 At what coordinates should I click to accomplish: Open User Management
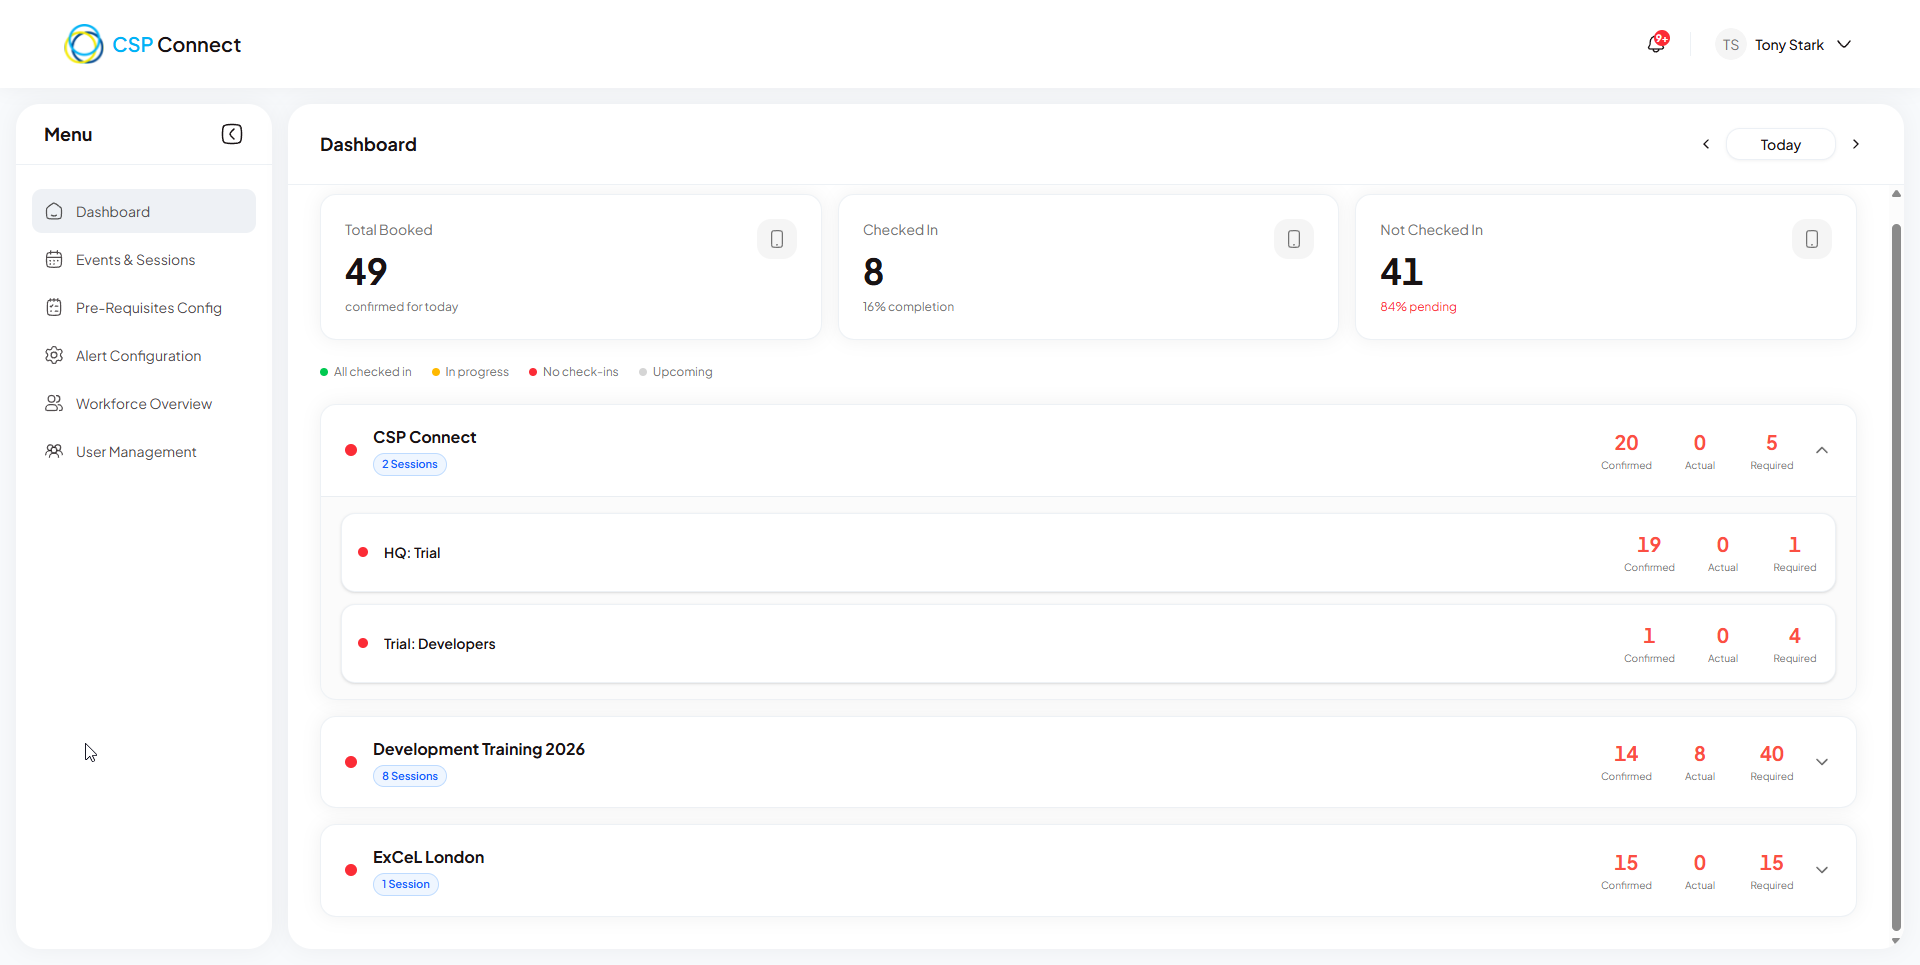[x=144, y=451]
